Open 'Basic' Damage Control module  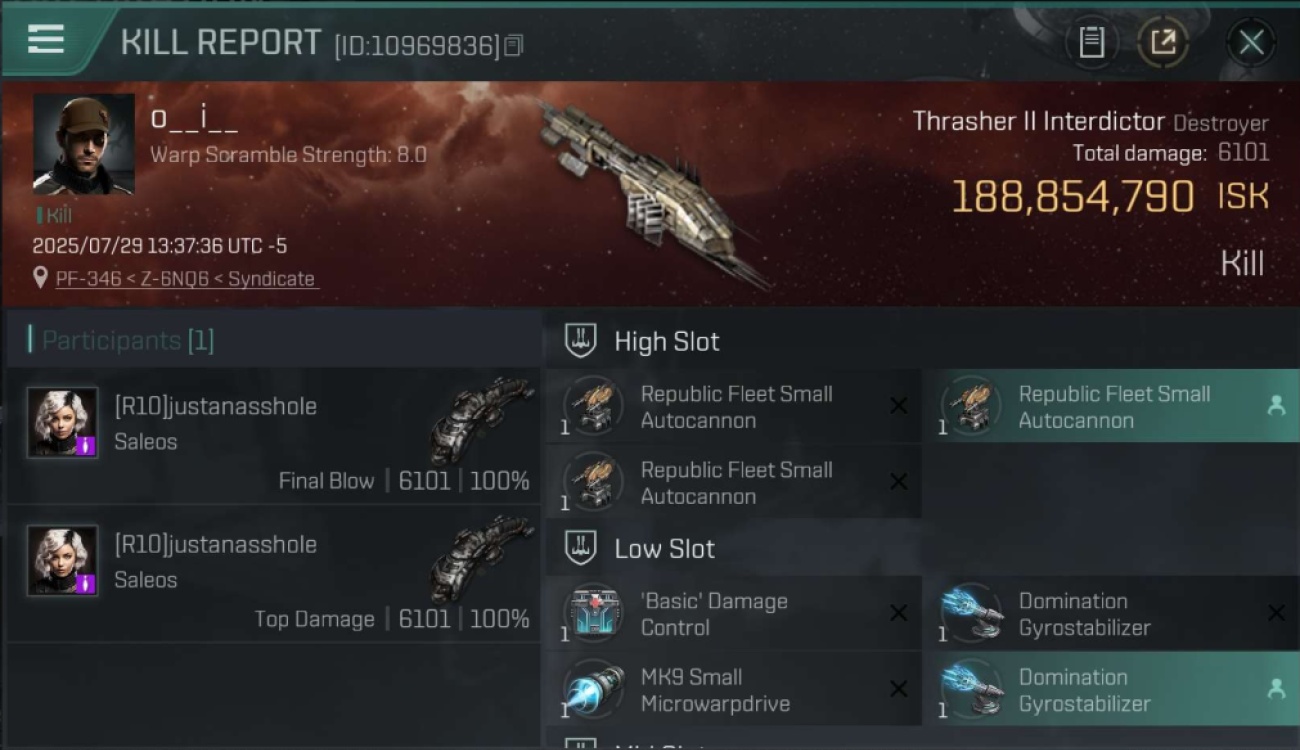733,614
